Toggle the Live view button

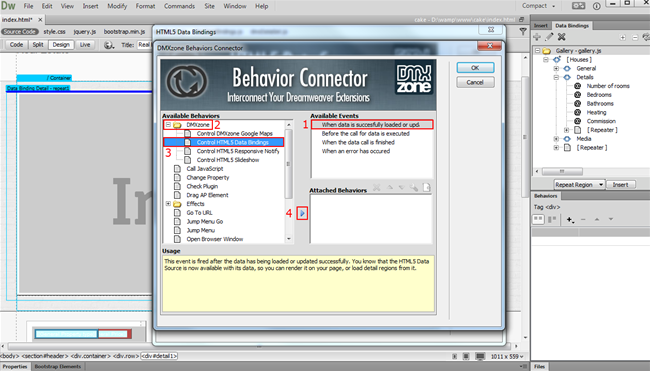pos(85,45)
